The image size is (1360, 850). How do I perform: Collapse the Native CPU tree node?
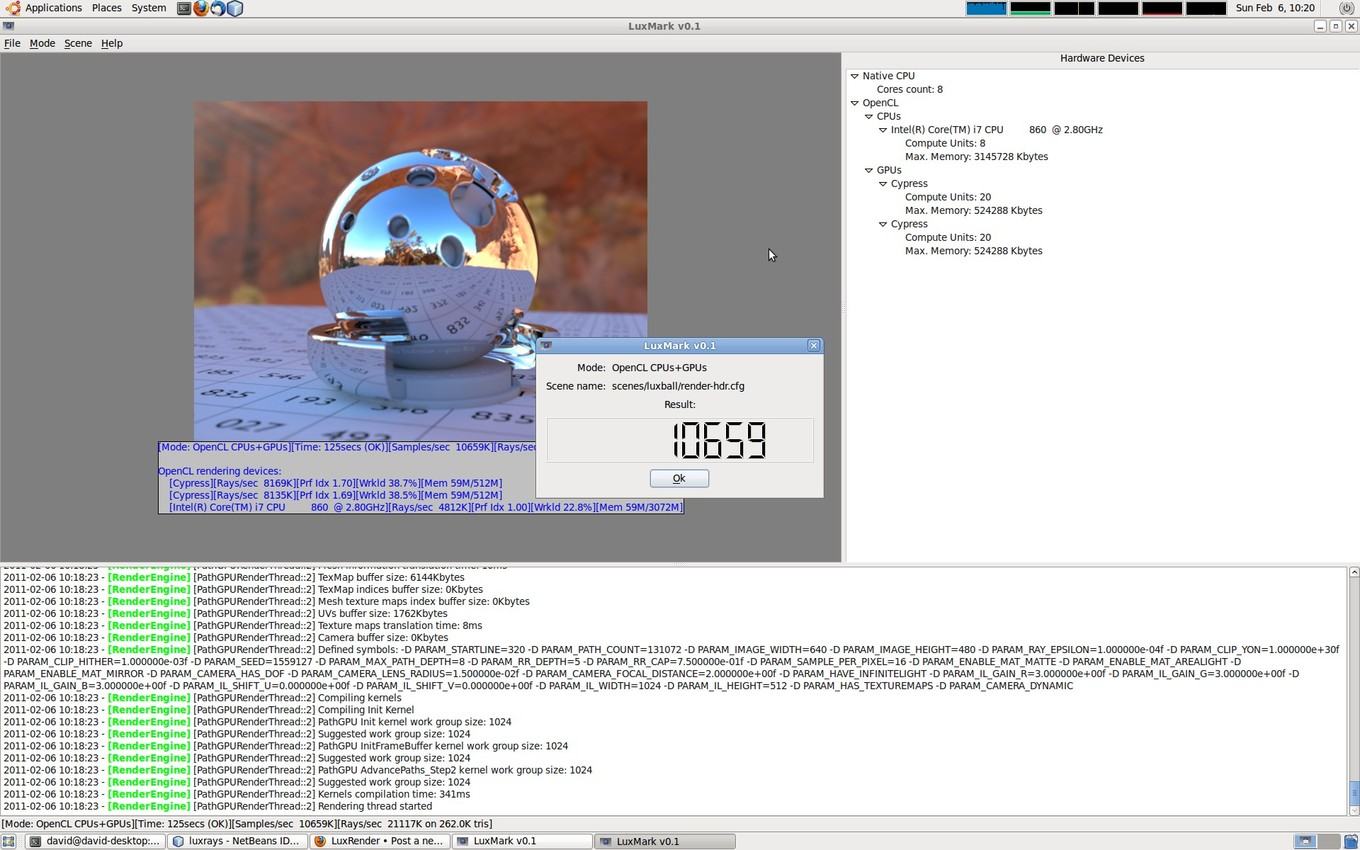pyautogui.click(x=855, y=76)
